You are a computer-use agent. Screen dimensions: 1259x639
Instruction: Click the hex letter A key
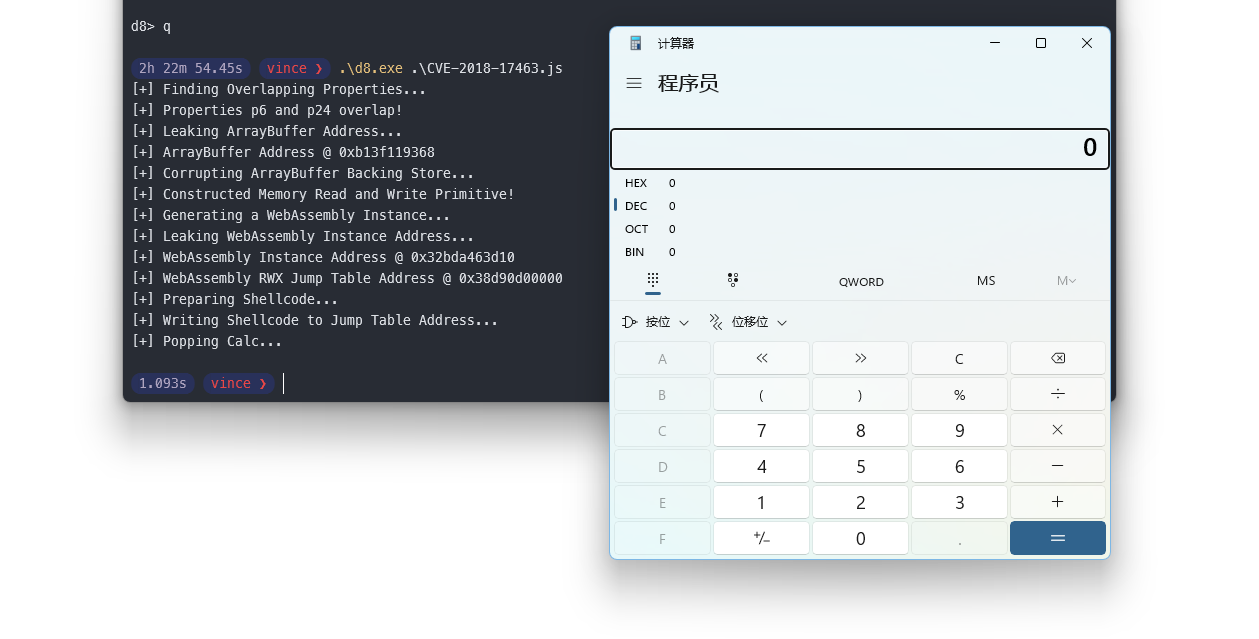[x=662, y=358]
